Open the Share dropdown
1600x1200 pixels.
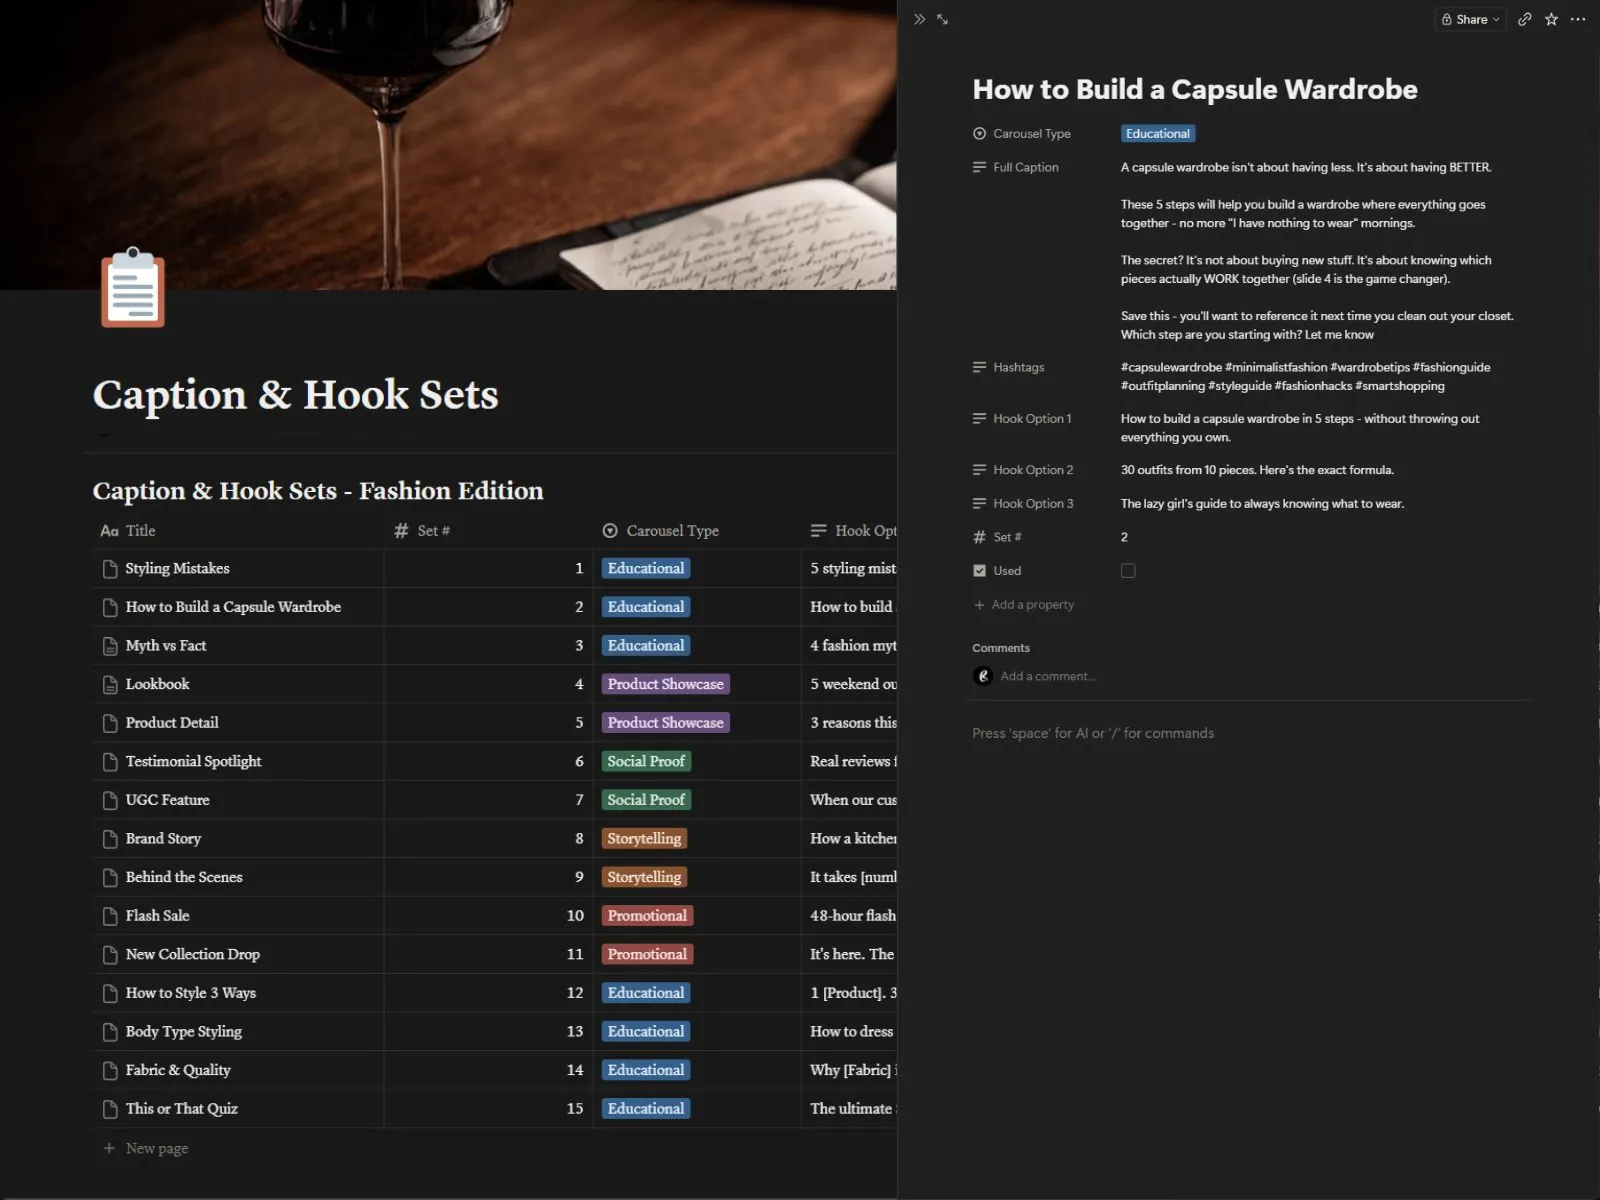(1470, 19)
